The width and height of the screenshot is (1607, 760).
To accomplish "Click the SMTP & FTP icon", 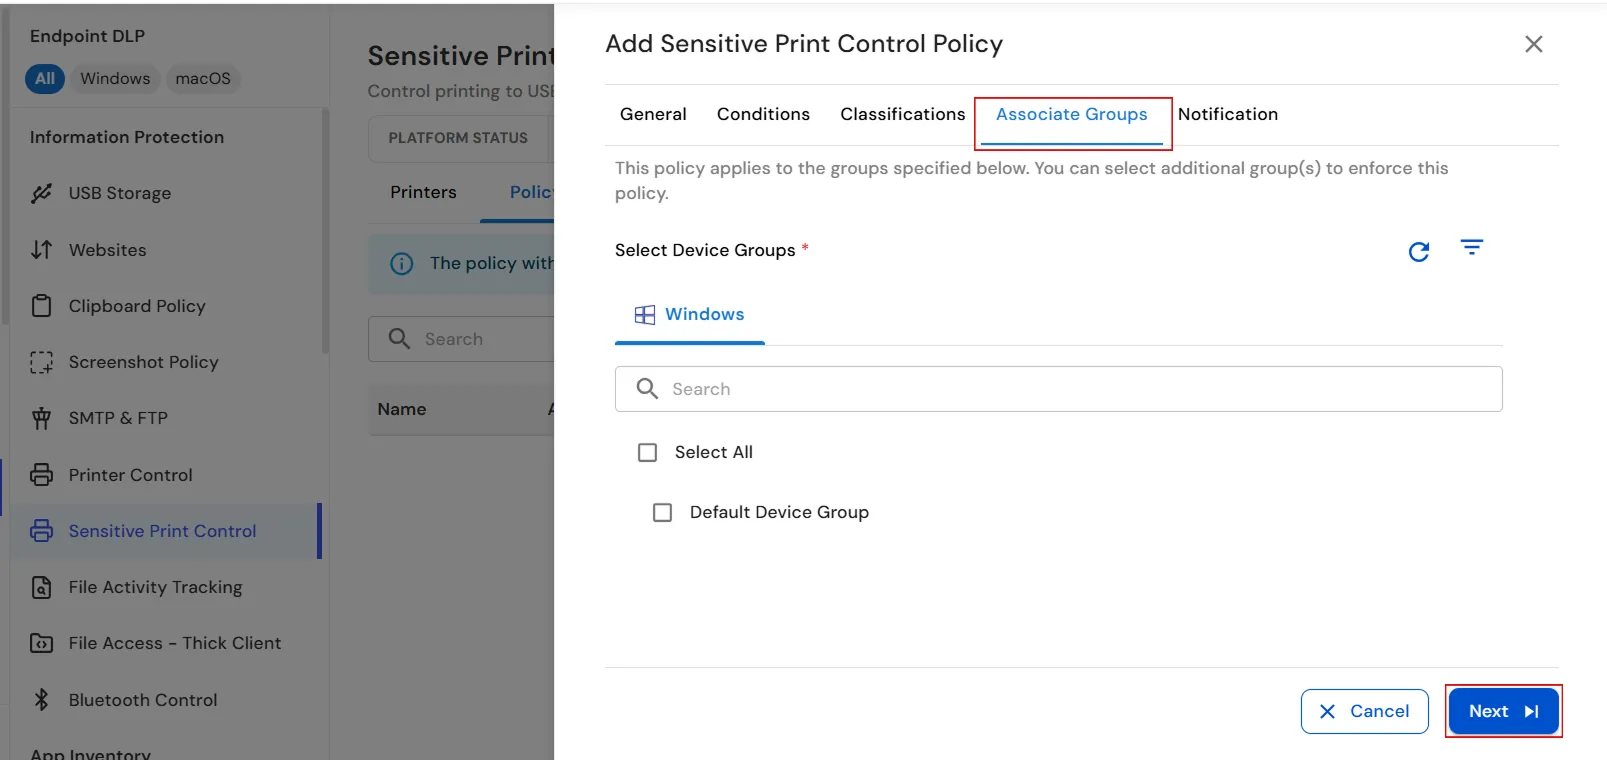I will 41,418.
